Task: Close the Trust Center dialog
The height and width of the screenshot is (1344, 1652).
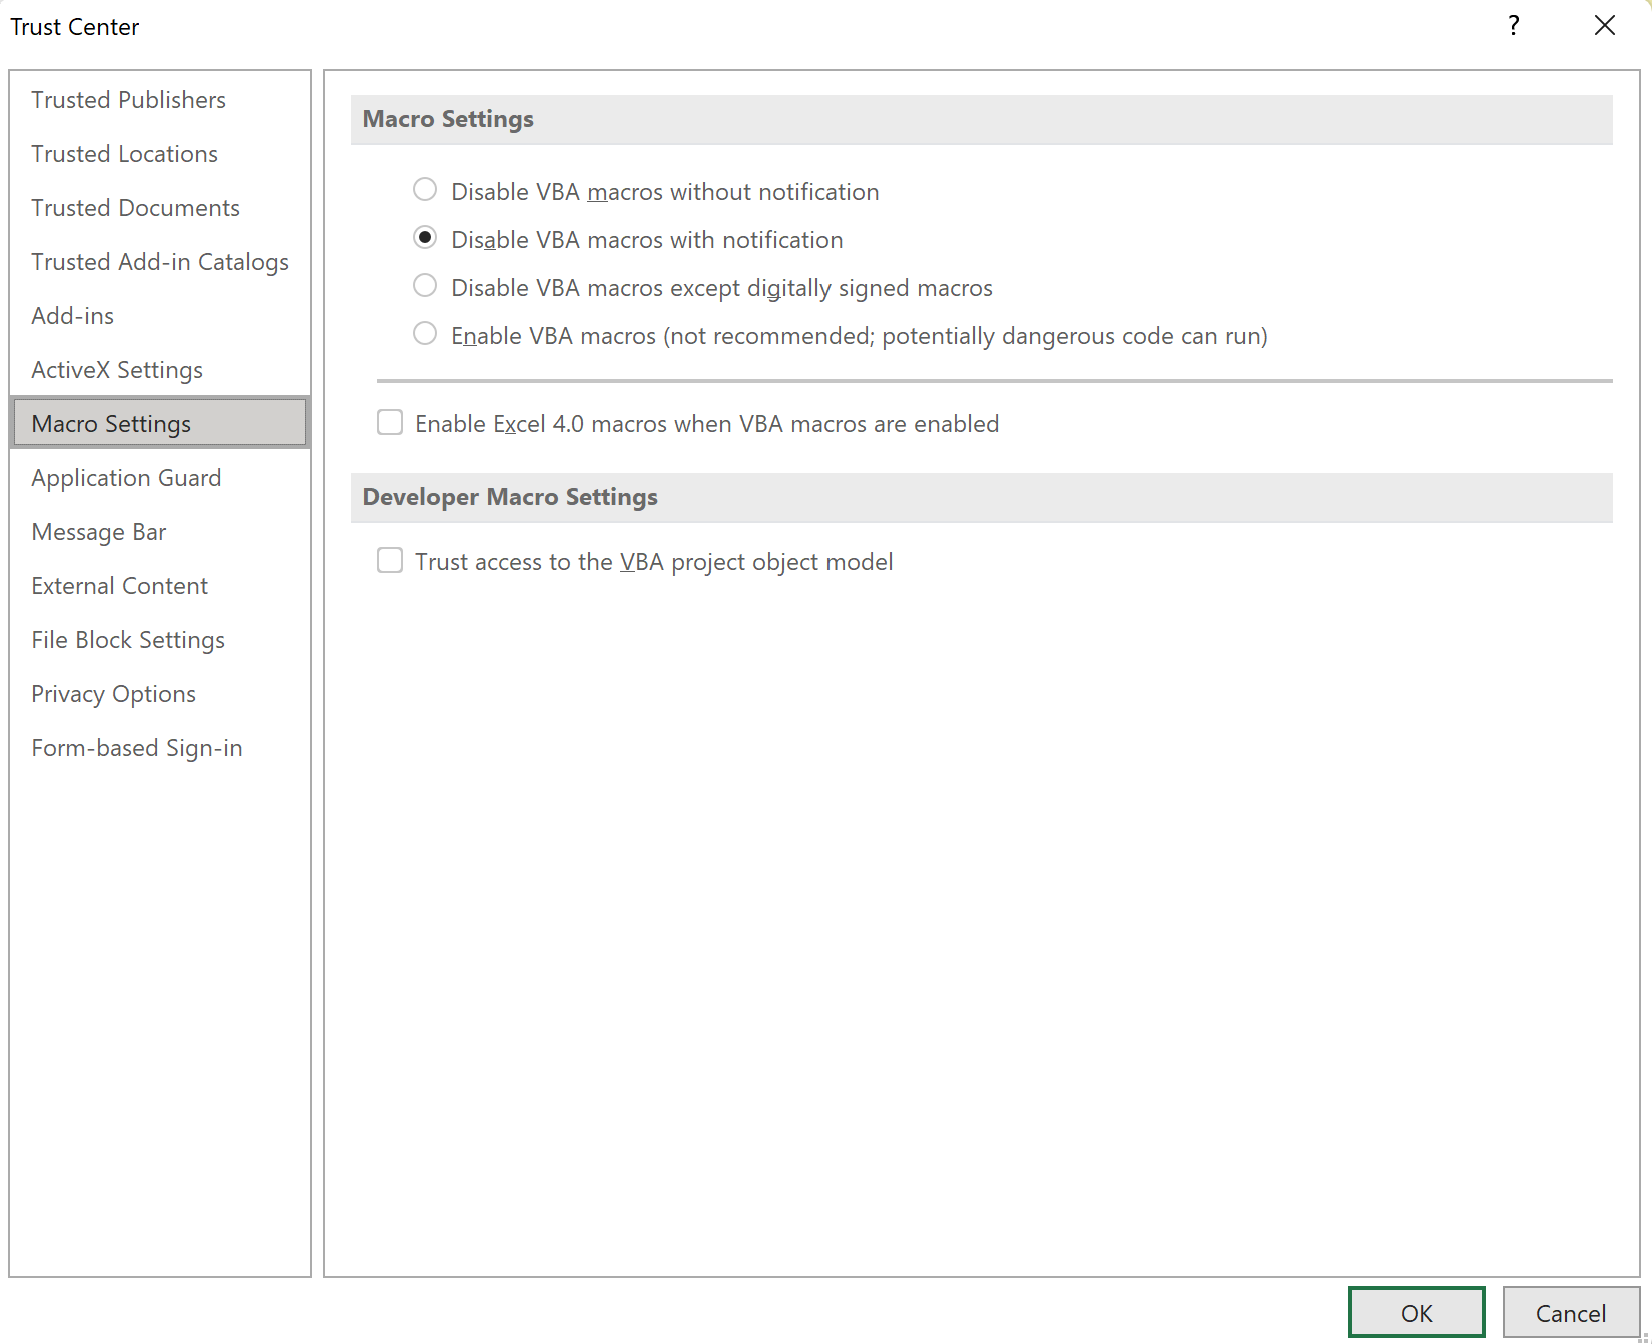Action: tap(1605, 26)
